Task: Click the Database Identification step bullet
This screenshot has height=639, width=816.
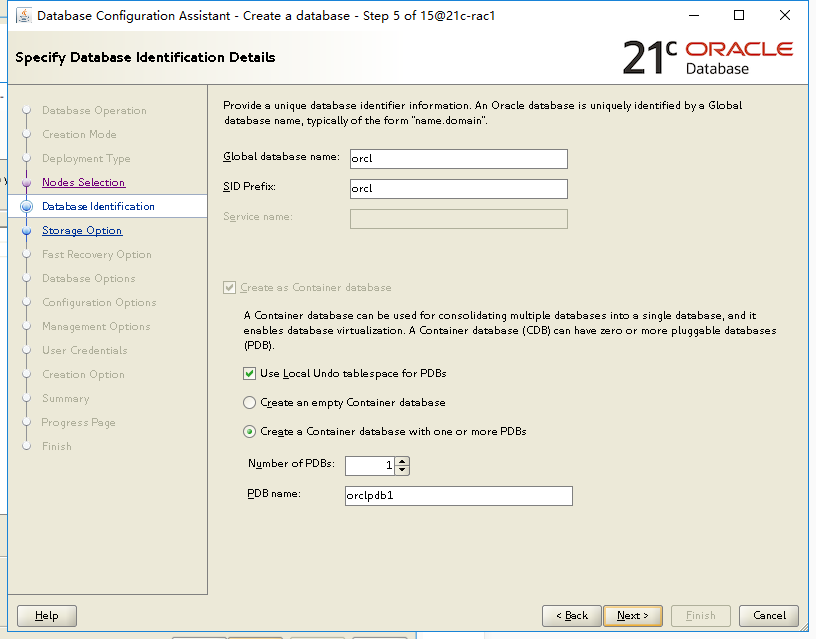Action: click(27, 207)
